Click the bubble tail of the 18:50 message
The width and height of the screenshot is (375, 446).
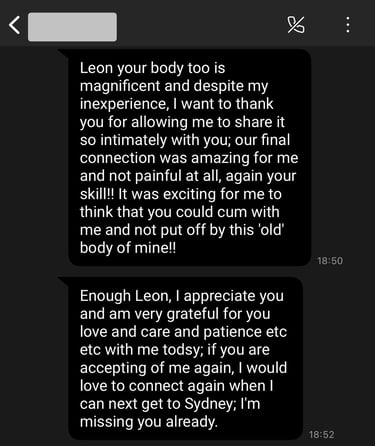pos(63,53)
